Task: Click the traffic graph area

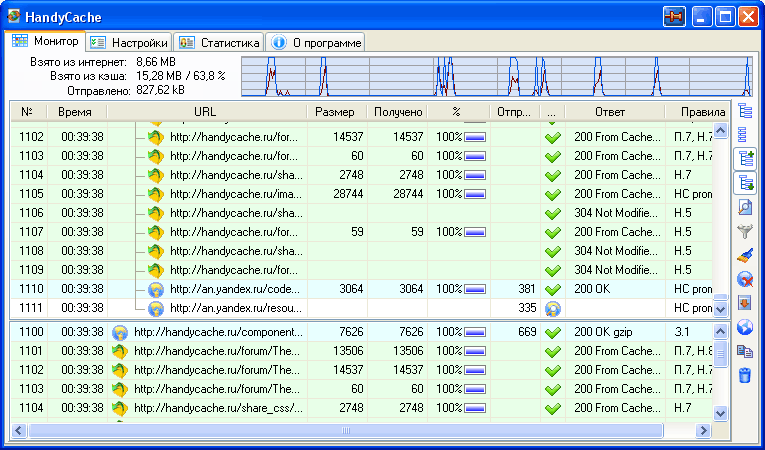Action: click(497, 76)
